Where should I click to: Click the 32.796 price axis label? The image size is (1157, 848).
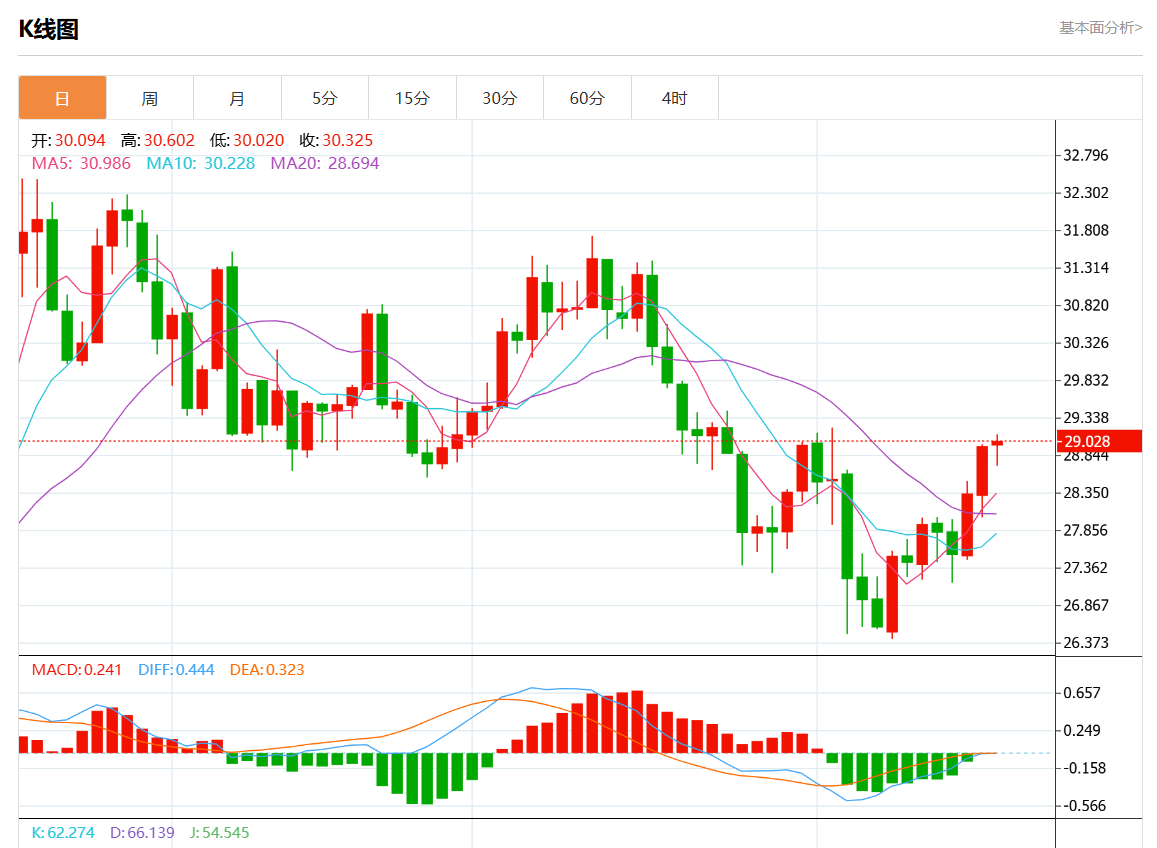click(x=1085, y=155)
